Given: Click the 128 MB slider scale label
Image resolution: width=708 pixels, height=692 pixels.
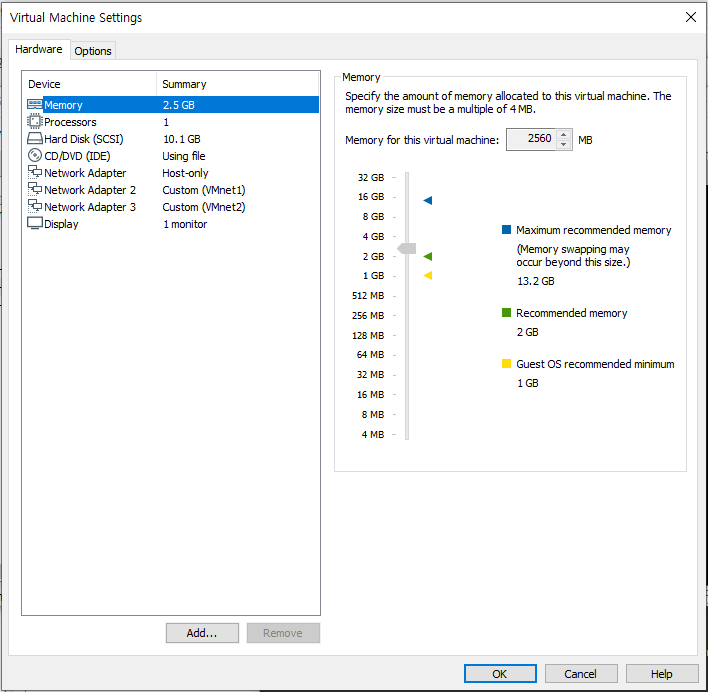Looking at the screenshot, I should [368, 335].
